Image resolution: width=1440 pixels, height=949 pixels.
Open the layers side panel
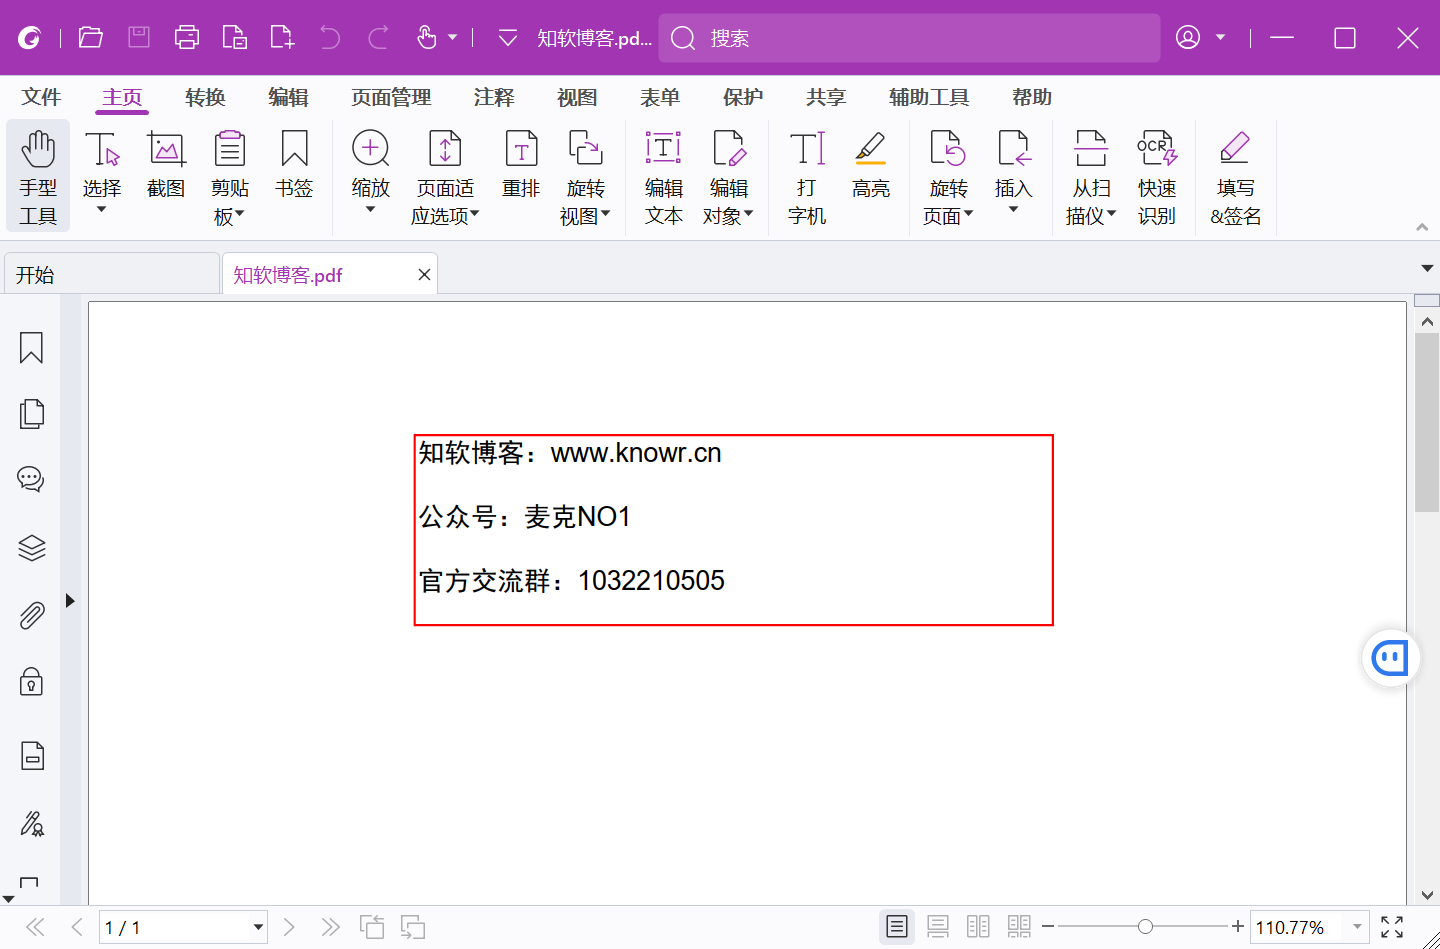pyautogui.click(x=31, y=548)
